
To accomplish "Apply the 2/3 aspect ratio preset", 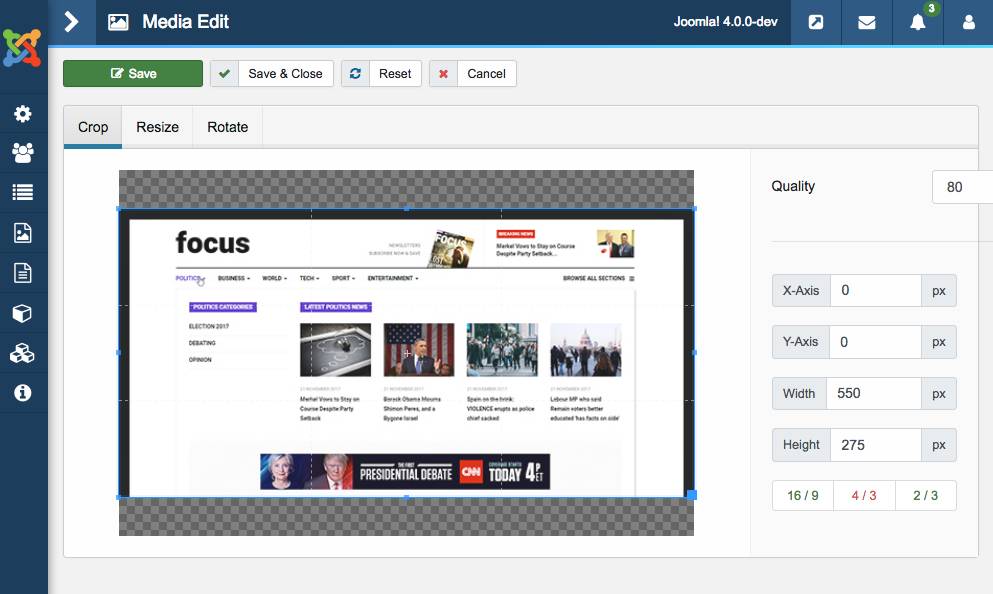I will (x=925, y=495).
